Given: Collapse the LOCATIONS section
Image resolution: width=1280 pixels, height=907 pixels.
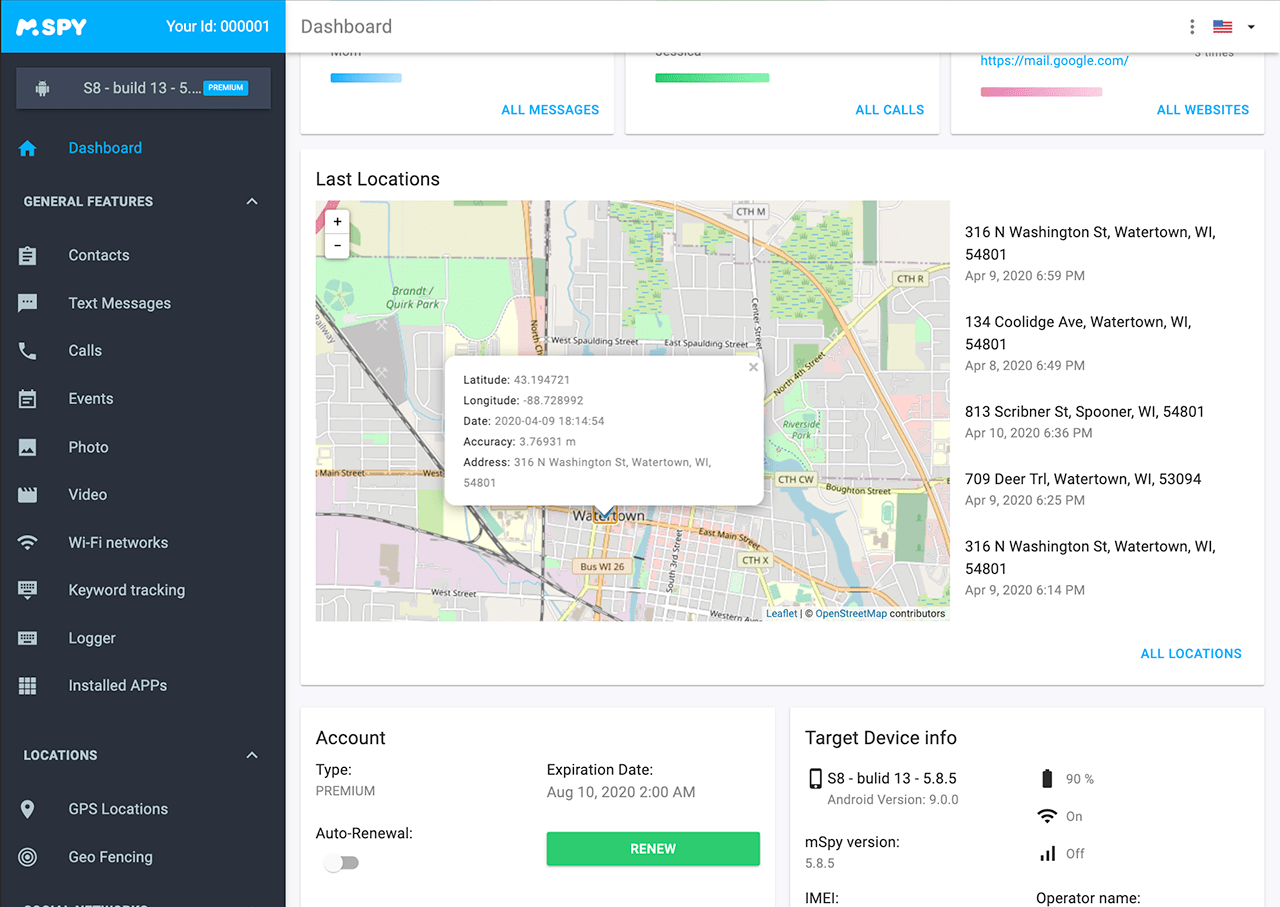Looking at the screenshot, I should coord(251,755).
